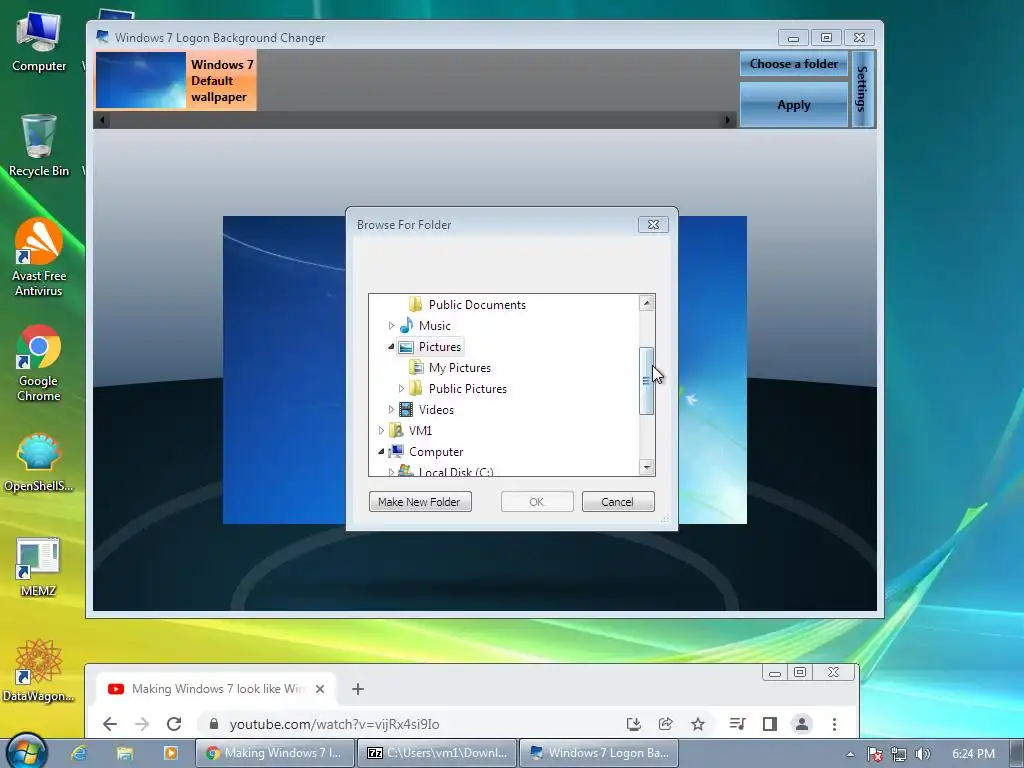Select Computer in the folder tree
1024x768 pixels.
coord(426,451)
